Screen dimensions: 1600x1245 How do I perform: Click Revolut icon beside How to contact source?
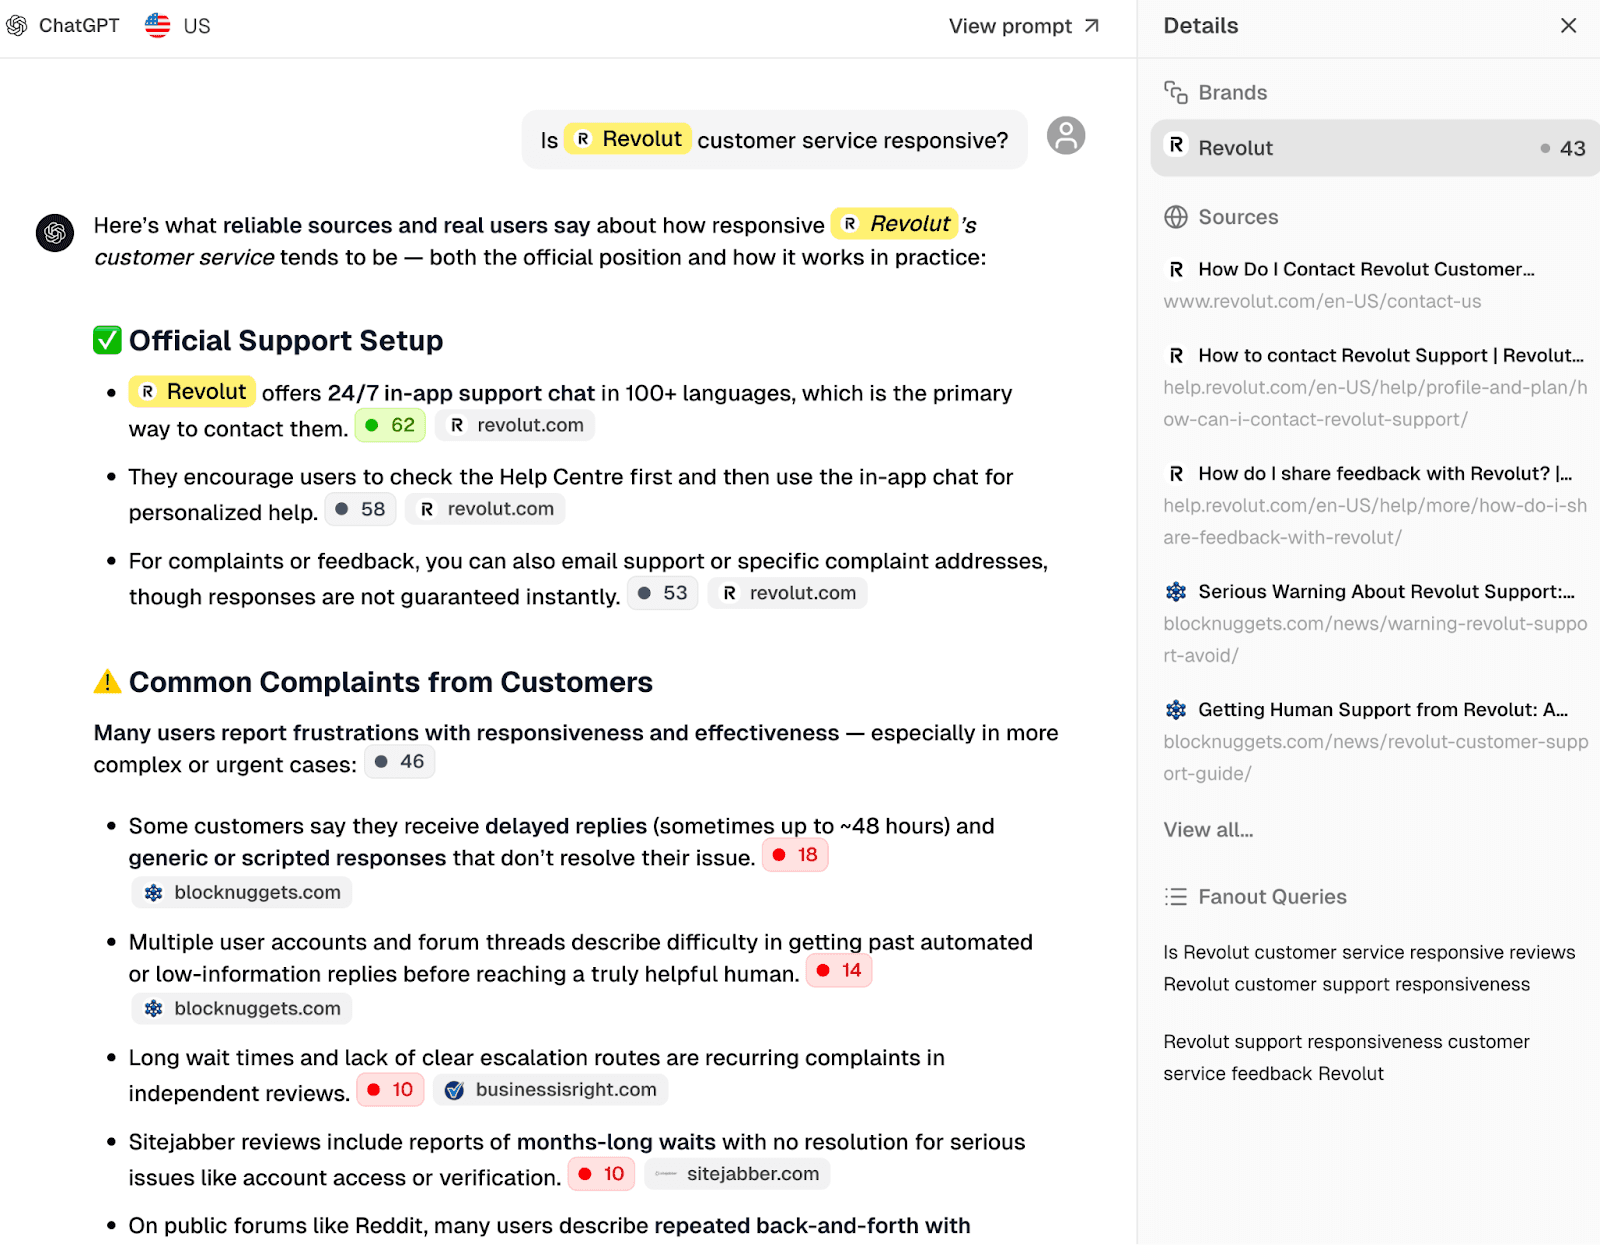click(1176, 355)
